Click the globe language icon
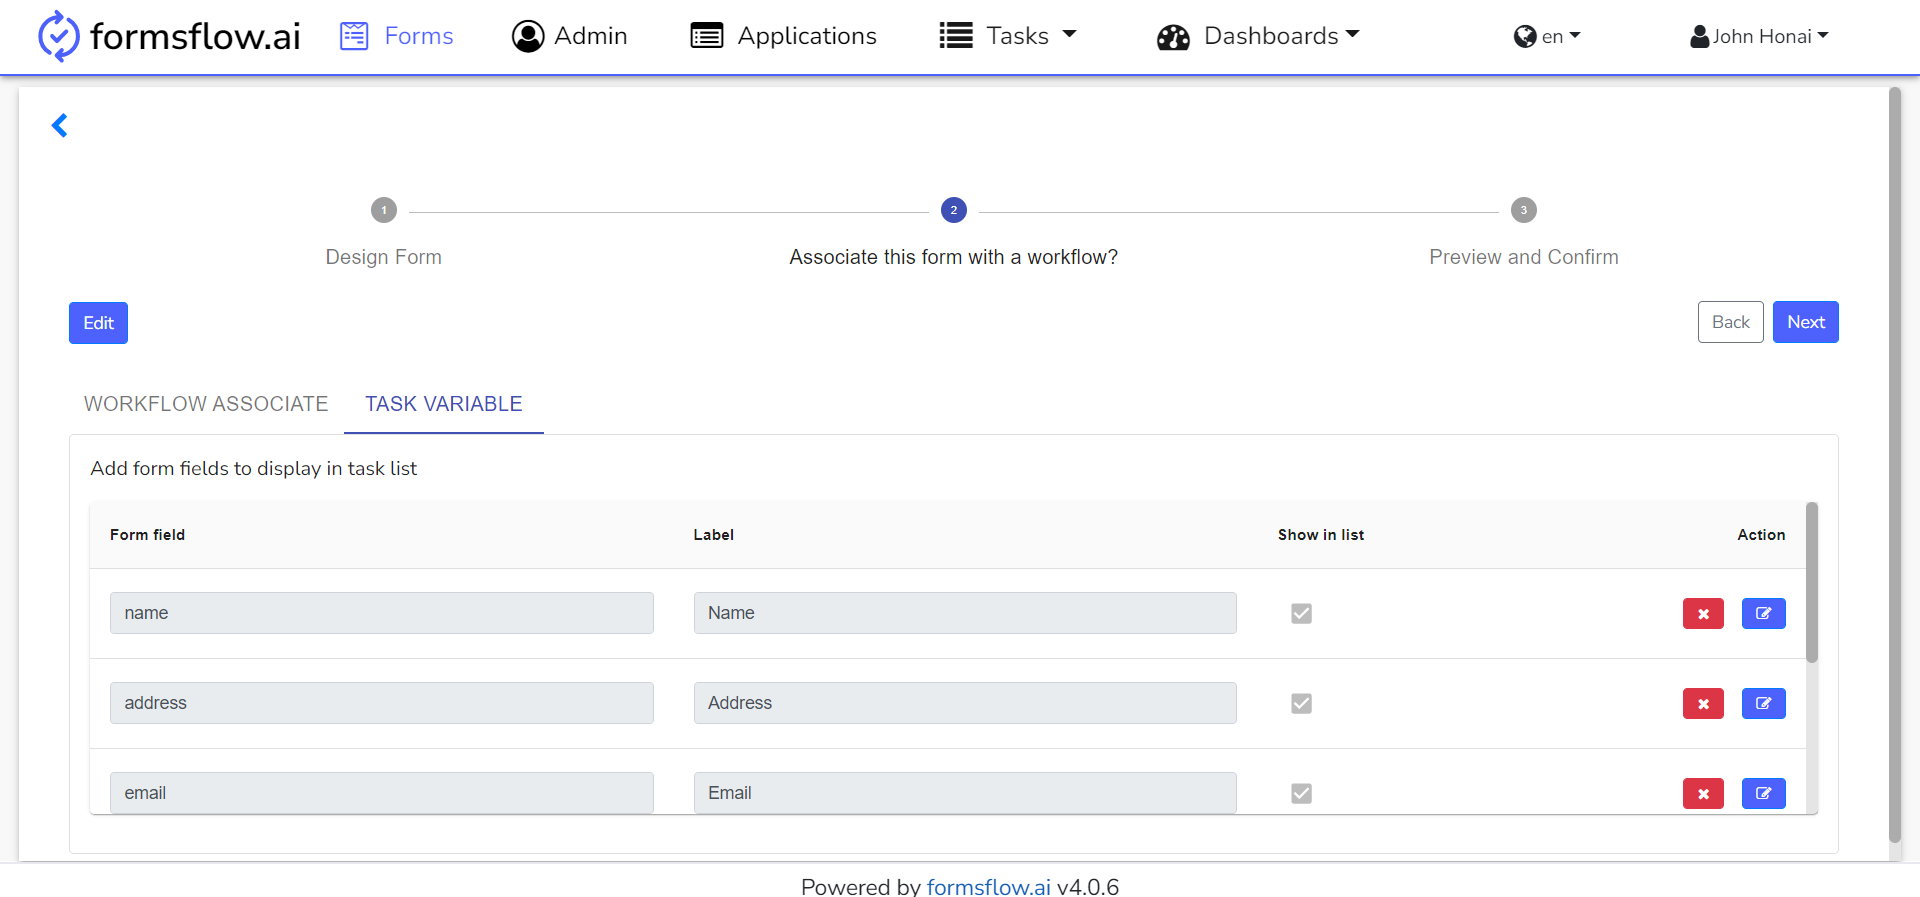 (1525, 37)
